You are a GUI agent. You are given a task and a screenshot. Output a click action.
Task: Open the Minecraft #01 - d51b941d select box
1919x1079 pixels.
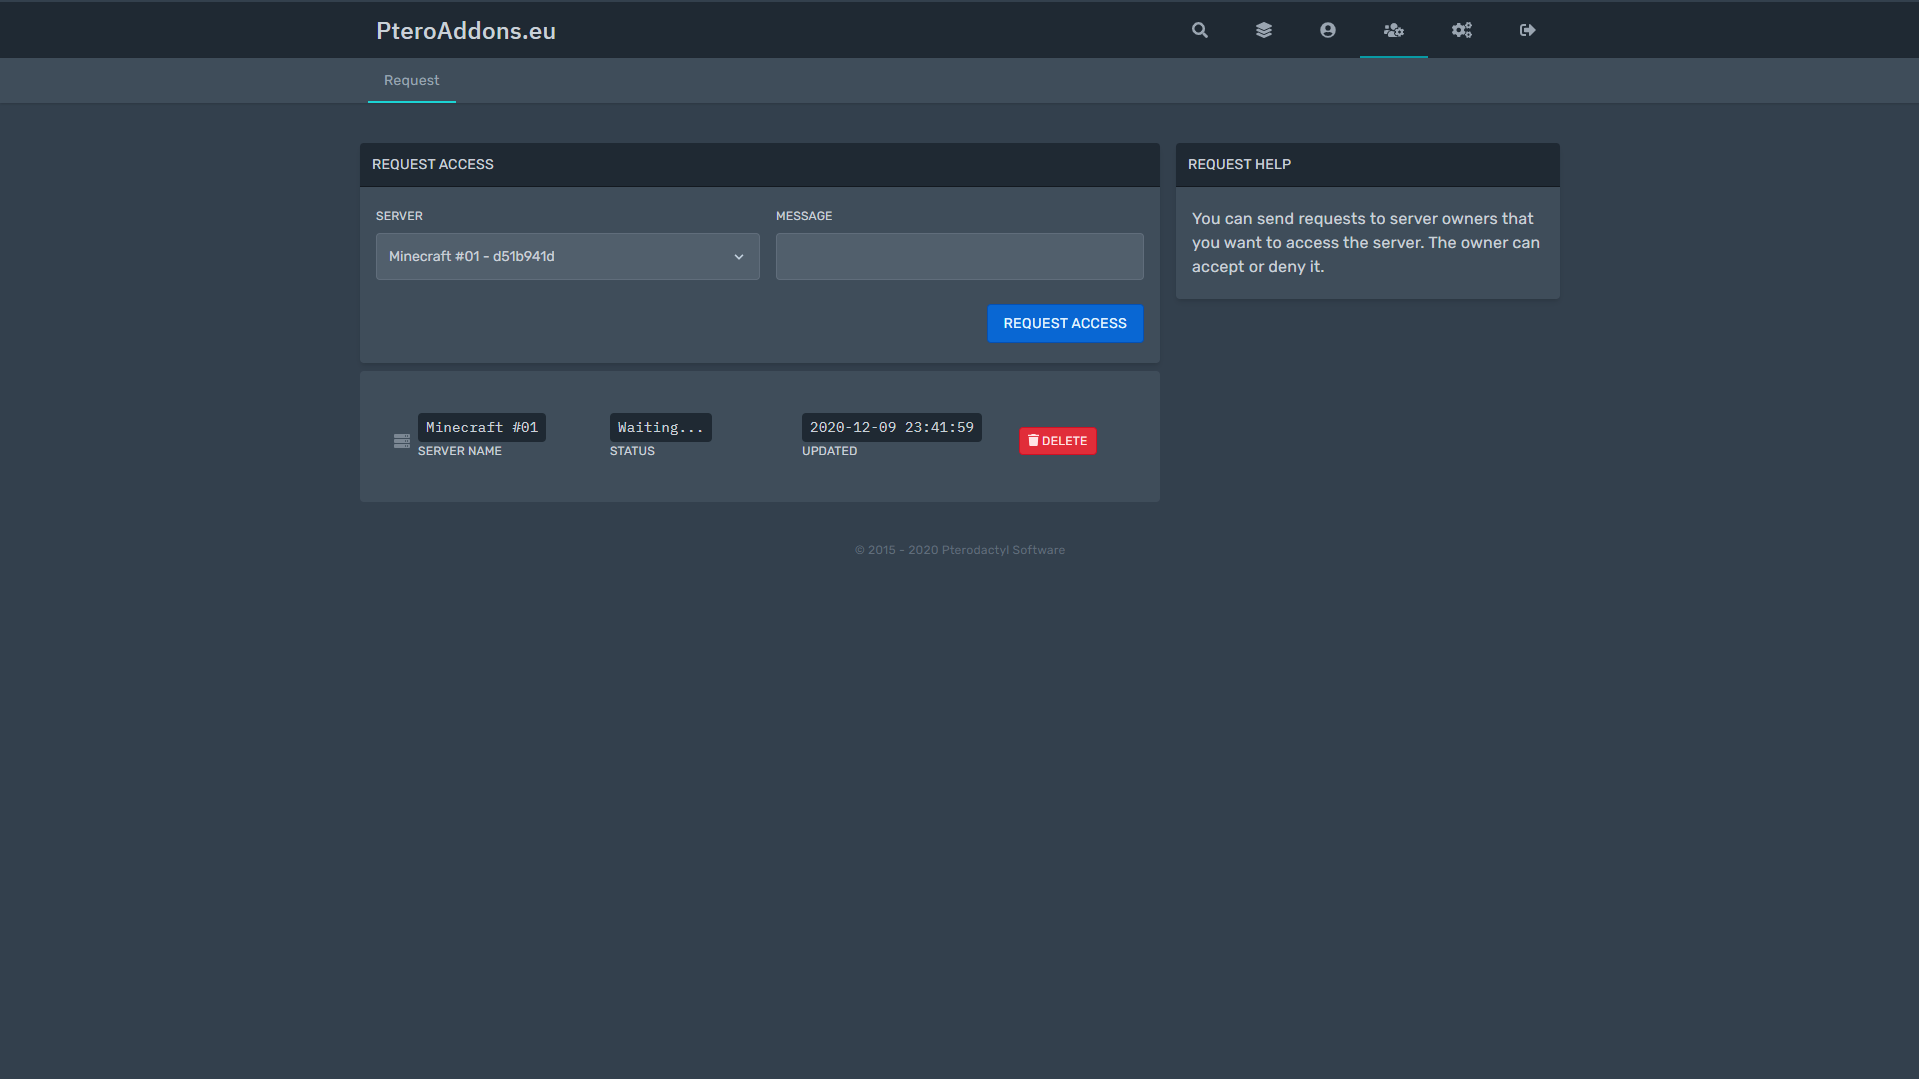(555, 257)
